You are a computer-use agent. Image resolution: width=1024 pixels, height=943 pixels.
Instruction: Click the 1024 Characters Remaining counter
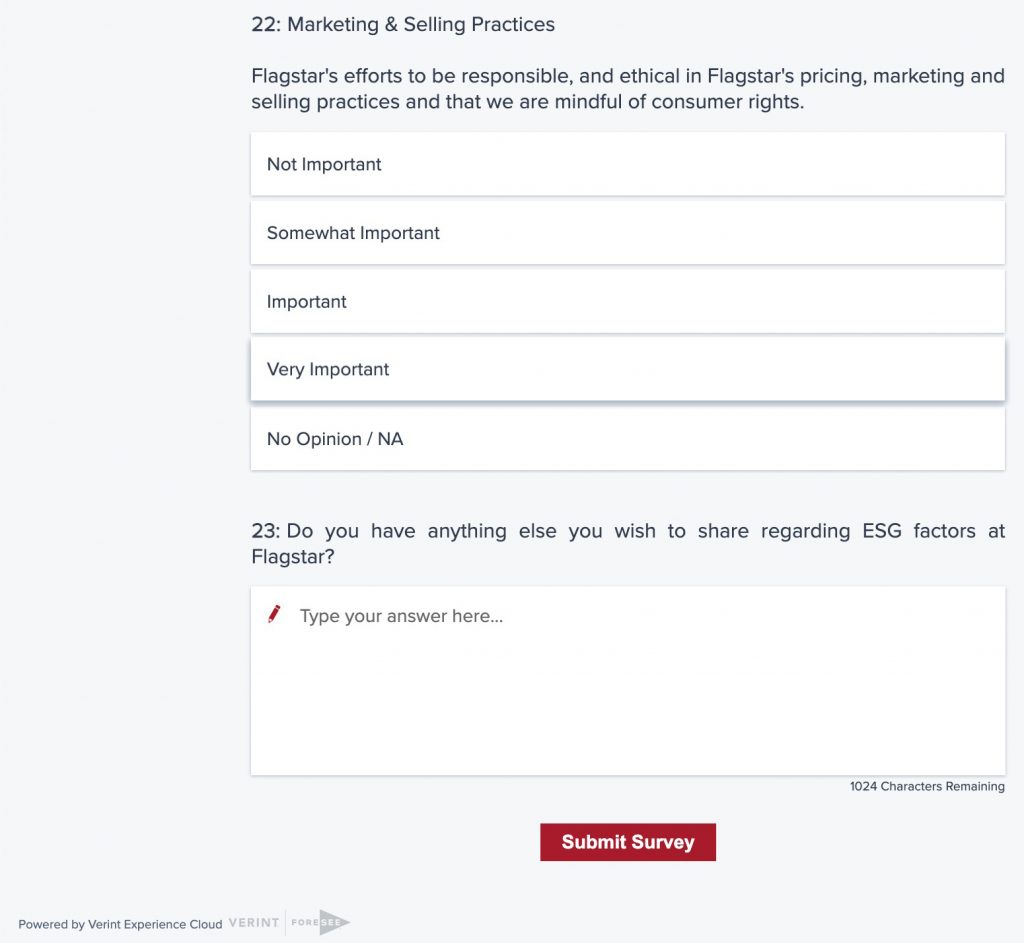pyautogui.click(x=927, y=786)
